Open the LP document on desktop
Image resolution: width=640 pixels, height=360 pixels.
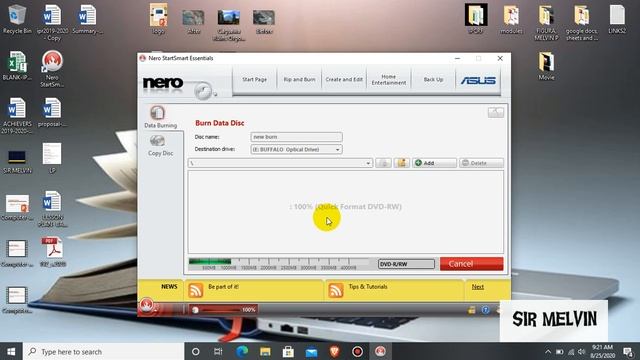(52, 158)
